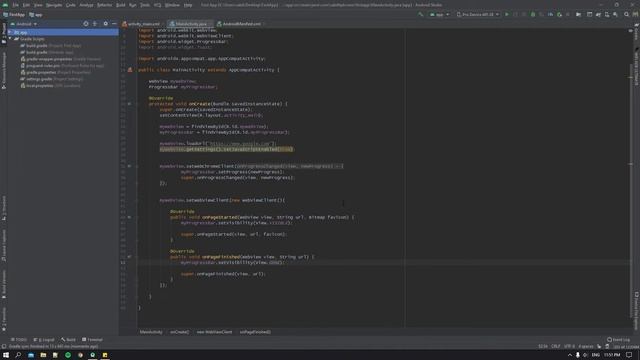Click the Search Everywhere magnifier icon
This screenshot has height=360, width=640.
click(627, 14)
